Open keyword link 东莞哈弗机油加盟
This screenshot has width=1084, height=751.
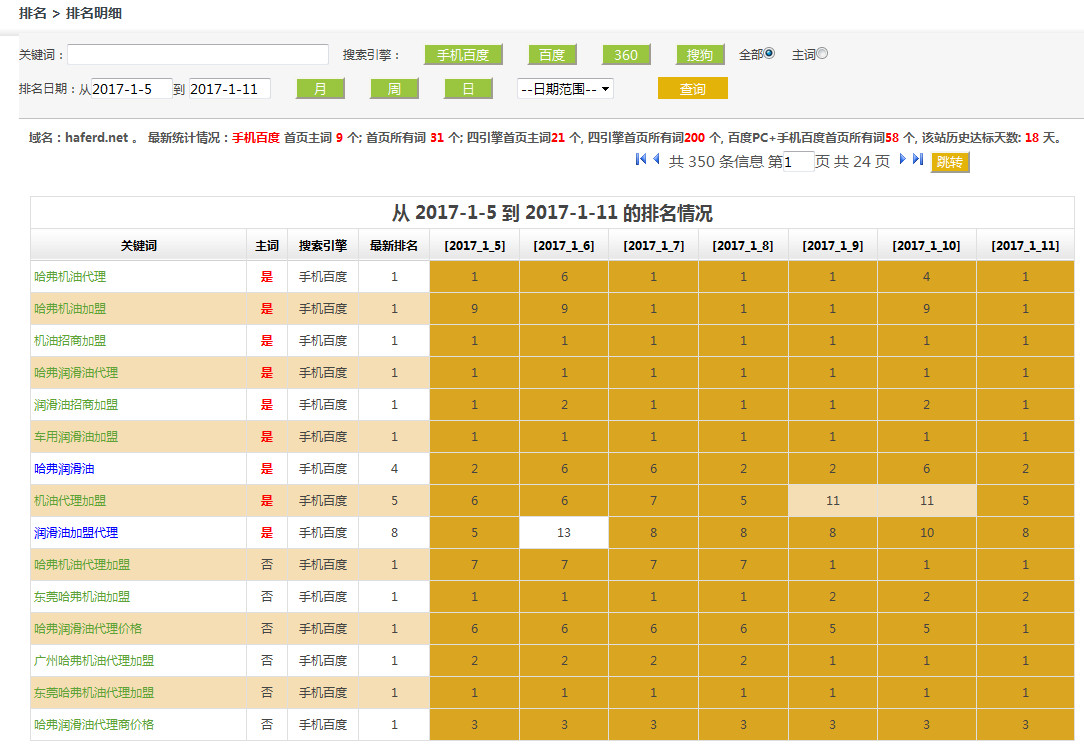(82, 597)
